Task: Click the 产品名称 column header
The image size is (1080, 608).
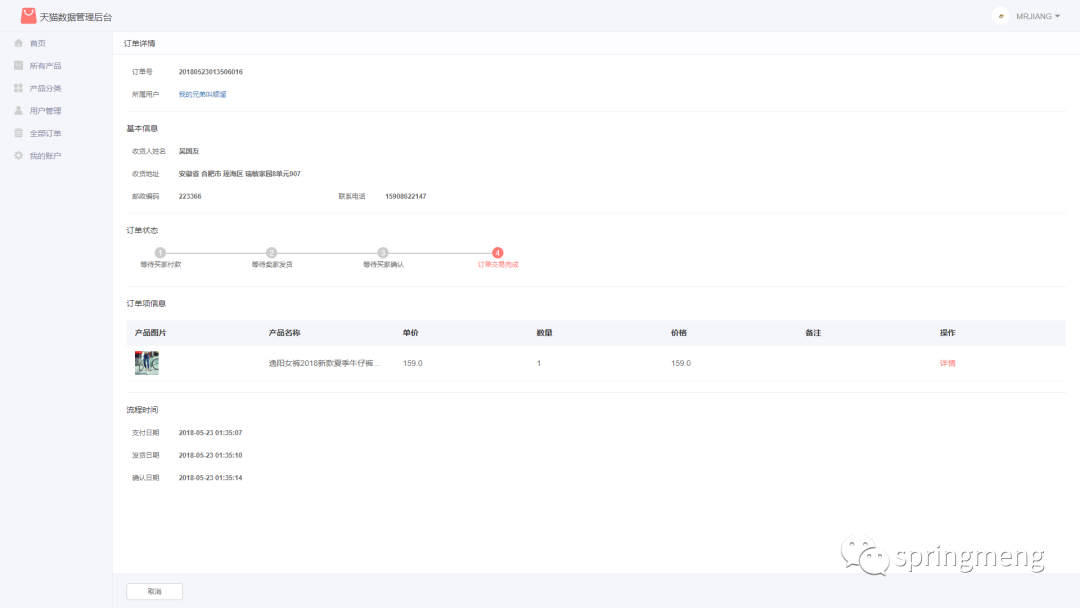Action: [284, 333]
